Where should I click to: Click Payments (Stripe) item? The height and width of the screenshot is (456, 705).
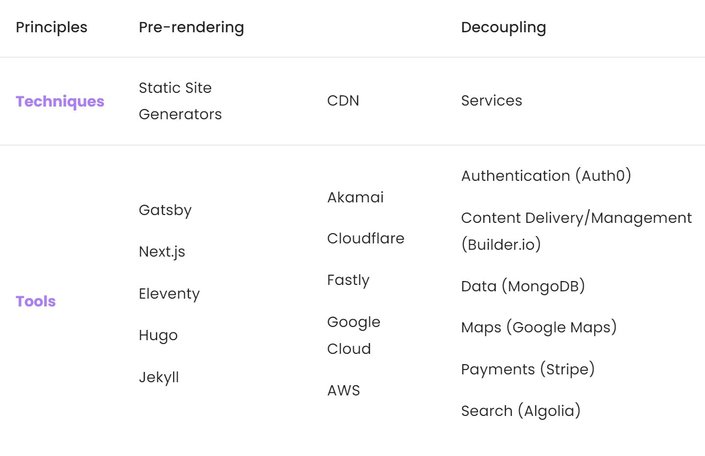coord(528,369)
